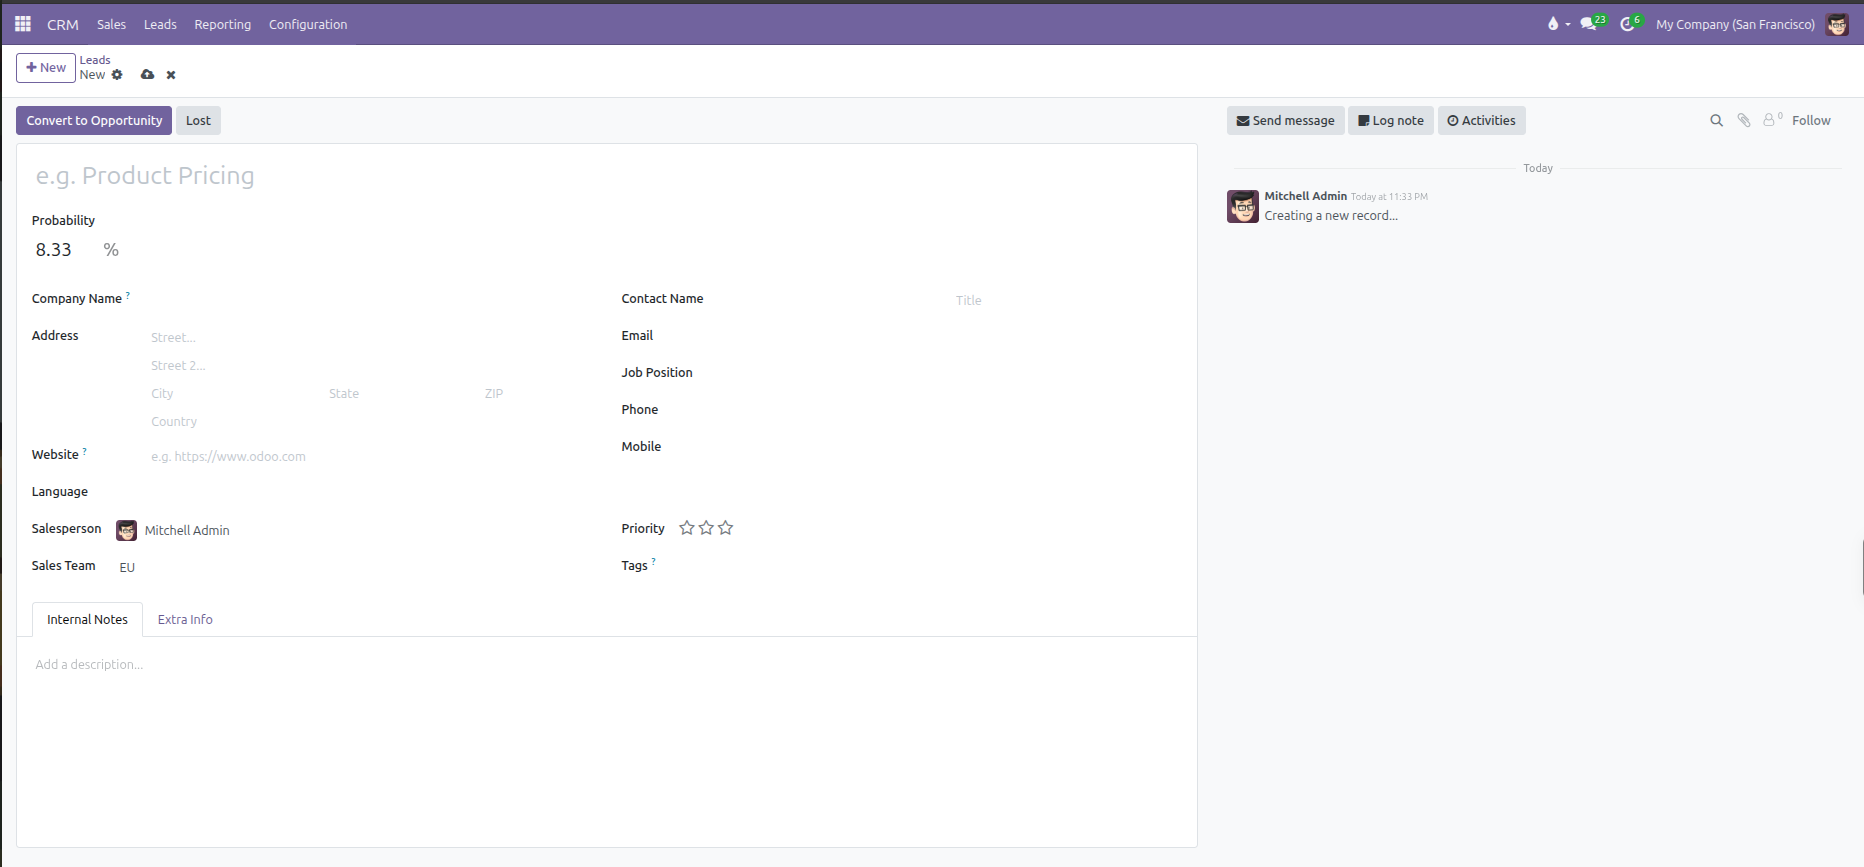This screenshot has height=867, width=1864.
Task: Open the Sales menu
Action: pos(111,24)
